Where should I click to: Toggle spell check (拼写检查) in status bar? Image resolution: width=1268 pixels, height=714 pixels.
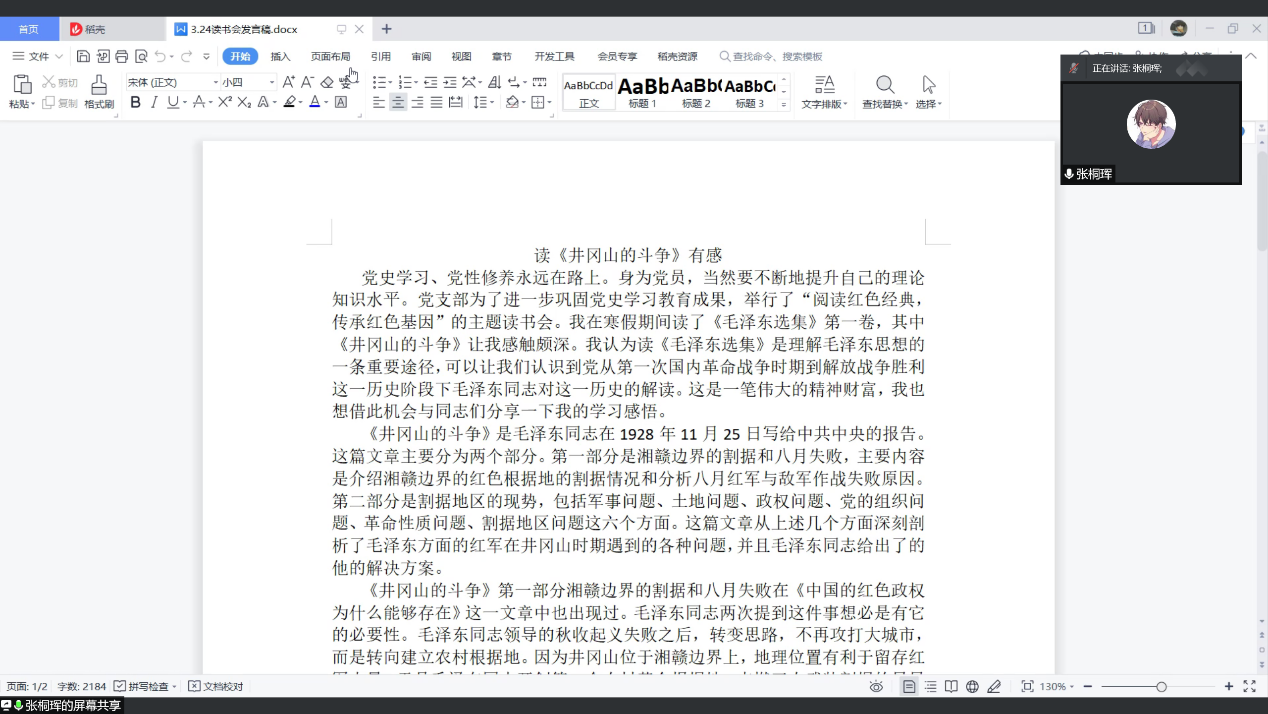point(145,687)
